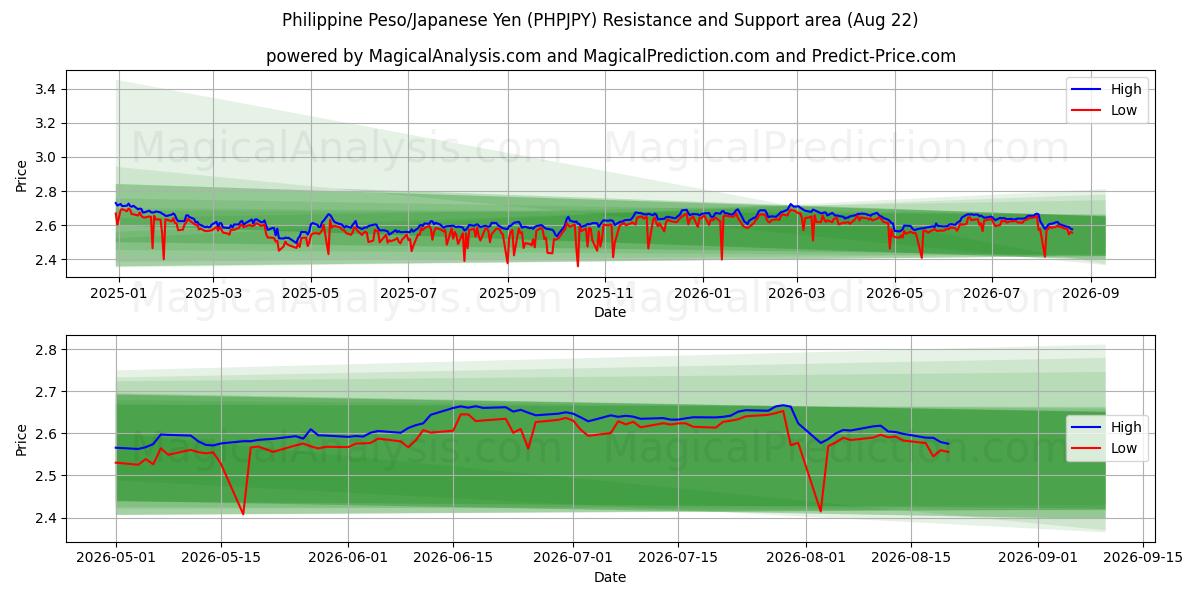Click the bottom chart y-axis value '2.4'
The height and width of the screenshot is (600, 1200).
46,518
